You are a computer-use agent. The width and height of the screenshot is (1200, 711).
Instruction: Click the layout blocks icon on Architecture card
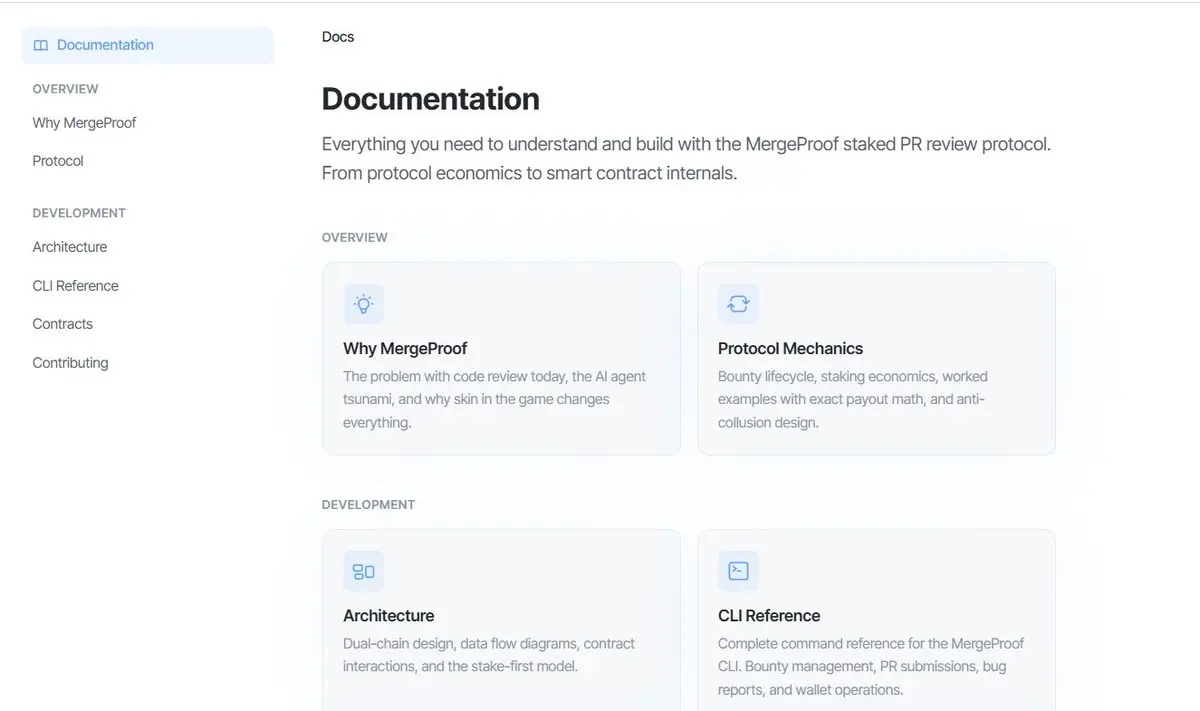[x=363, y=571]
